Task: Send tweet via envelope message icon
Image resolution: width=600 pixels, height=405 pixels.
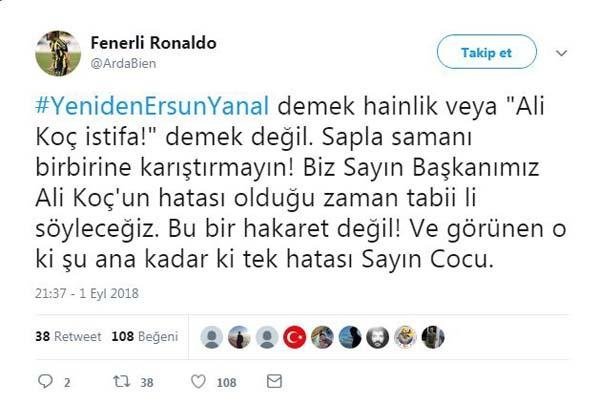Action: click(x=274, y=381)
